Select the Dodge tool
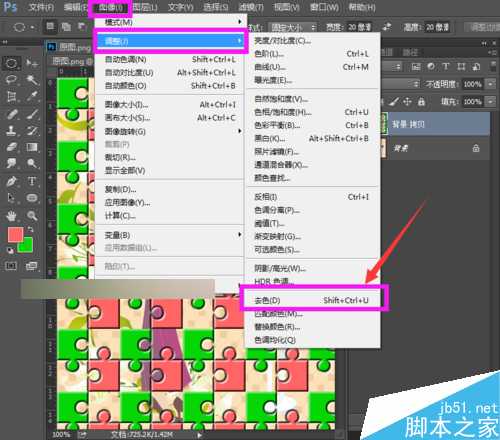 [32, 163]
